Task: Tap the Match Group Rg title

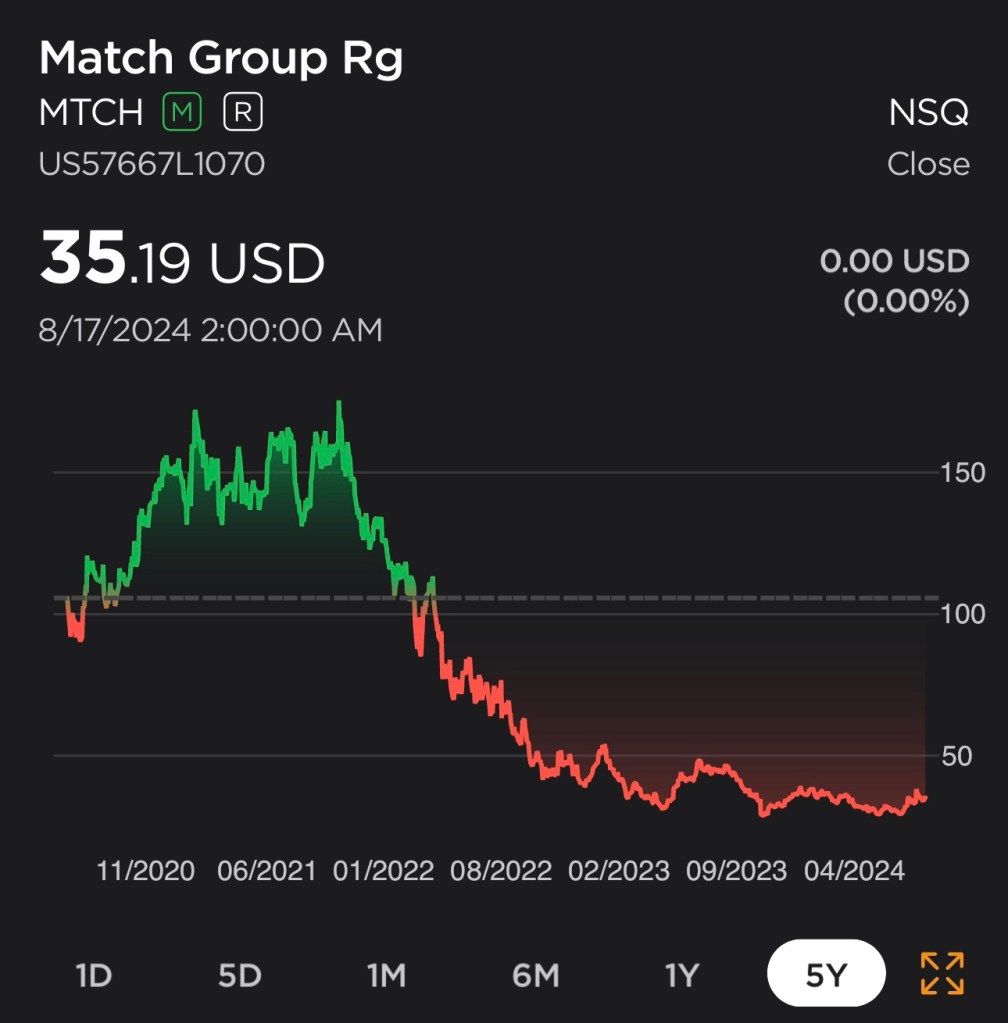Action: (x=221, y=59)
